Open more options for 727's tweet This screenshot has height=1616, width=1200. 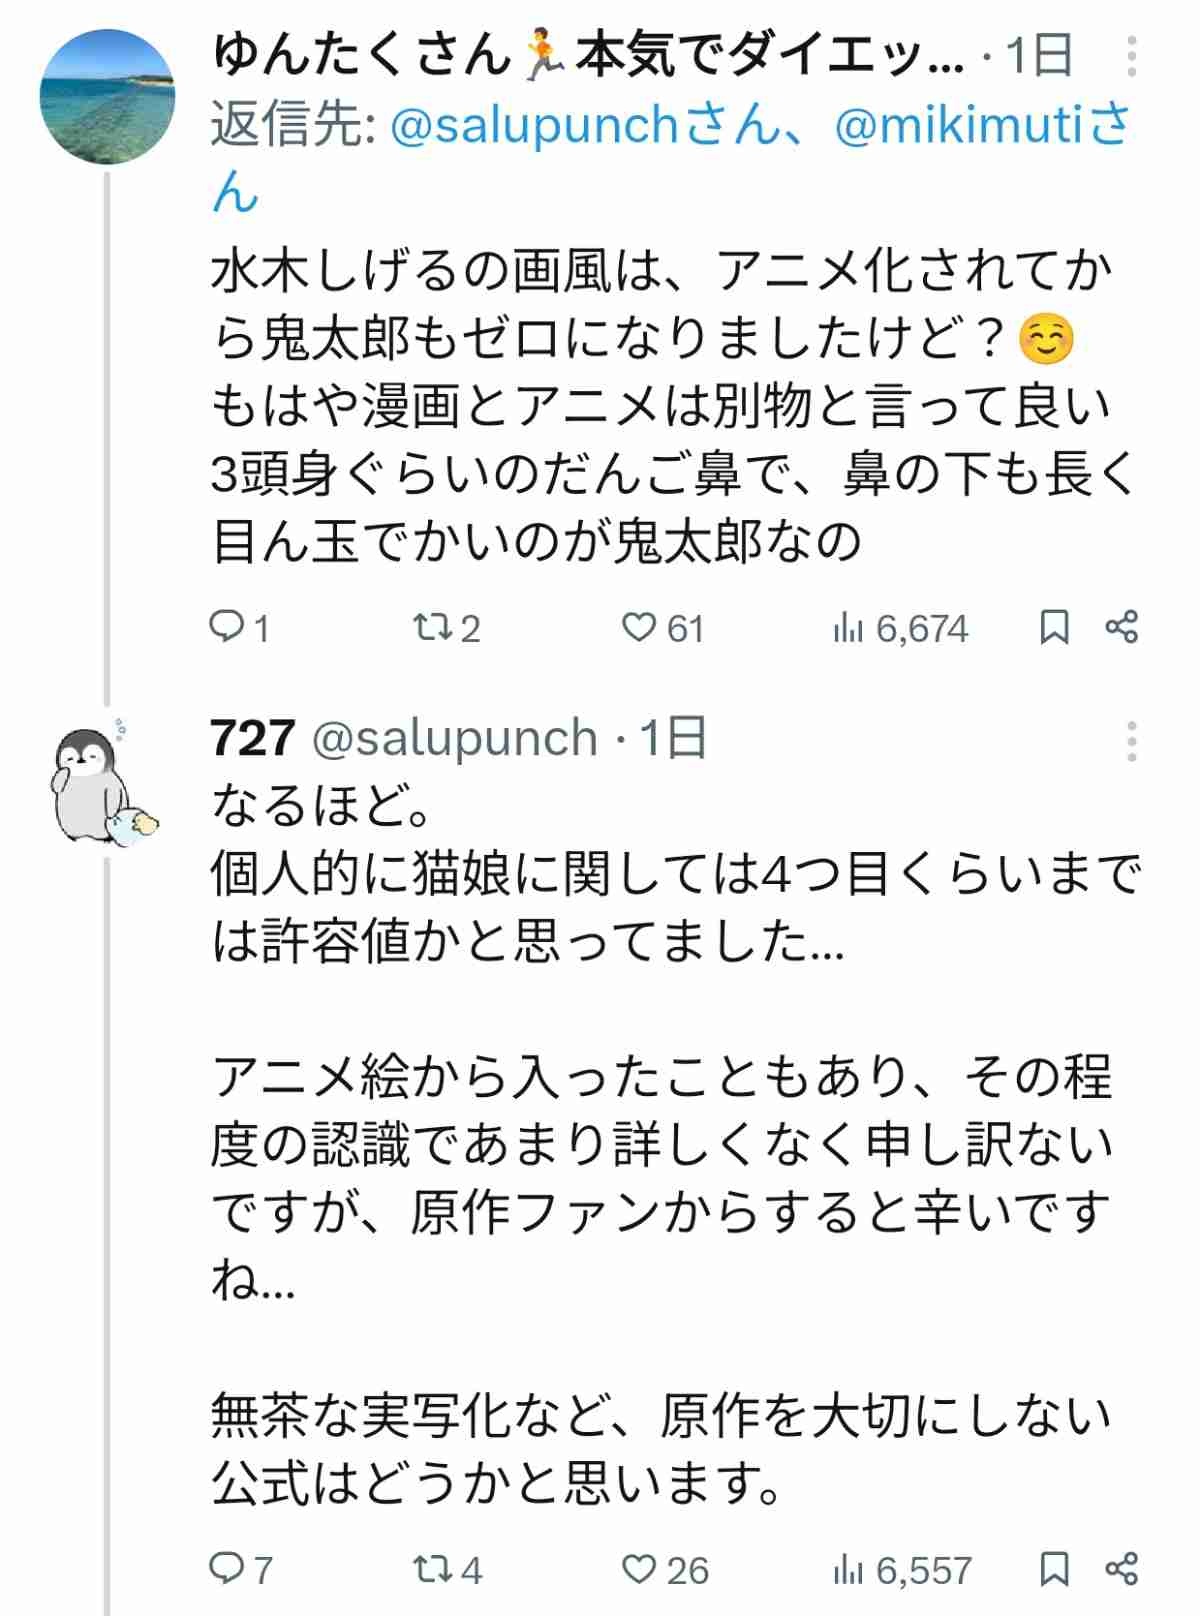1131,742
